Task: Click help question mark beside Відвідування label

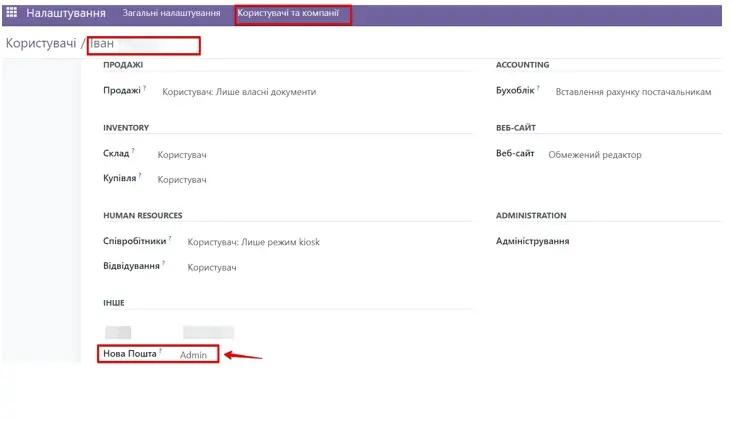Action: [x=163, y=264]
